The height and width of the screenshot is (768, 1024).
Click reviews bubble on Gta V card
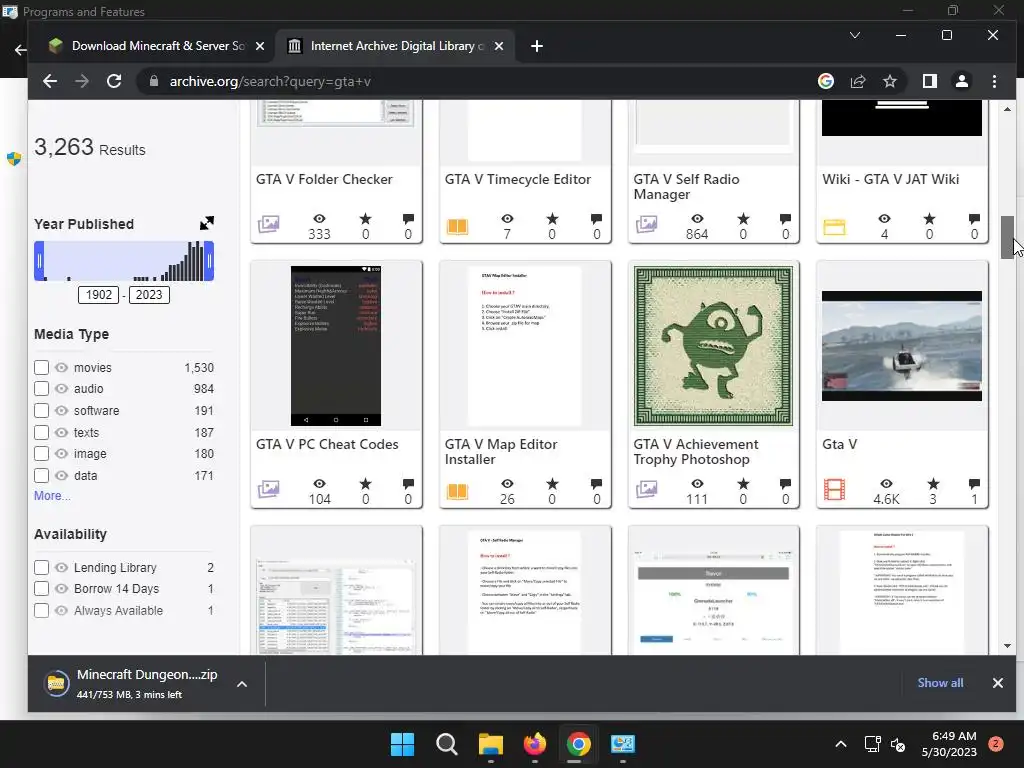(x=974, y=484)
